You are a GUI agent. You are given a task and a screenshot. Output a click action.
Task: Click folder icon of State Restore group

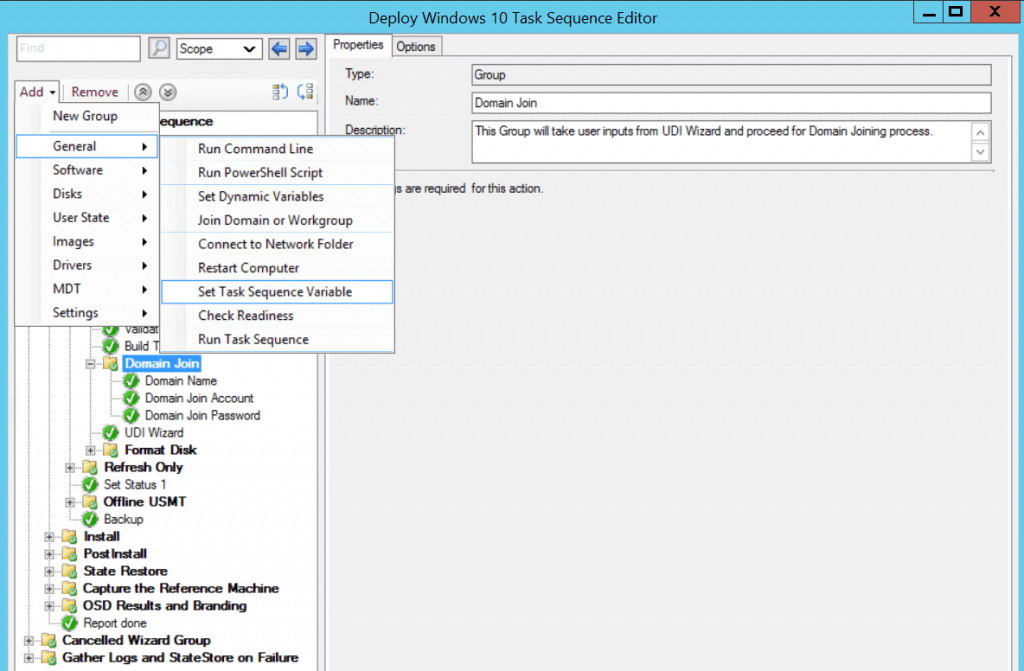click(69, 571)
